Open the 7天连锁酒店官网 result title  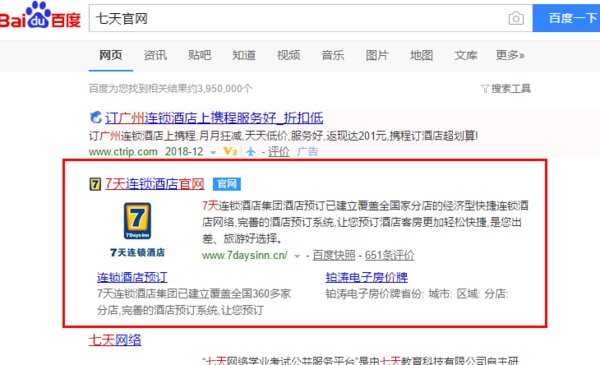coord(155,184)
